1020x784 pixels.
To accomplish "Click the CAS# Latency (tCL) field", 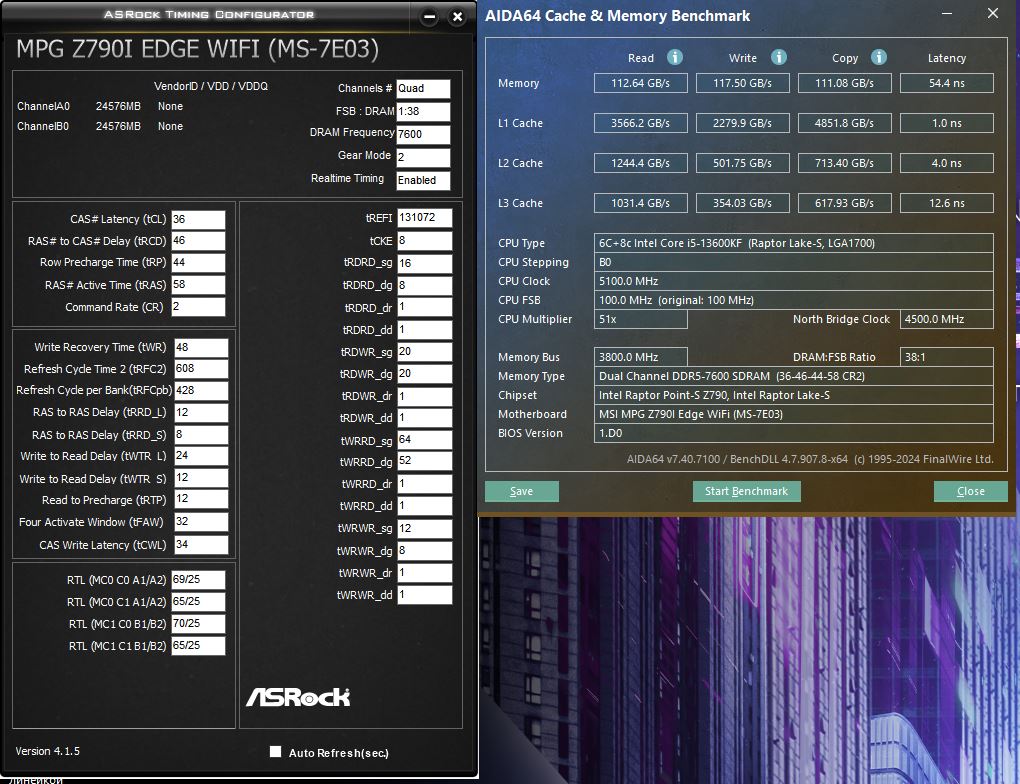I will 198,219.
